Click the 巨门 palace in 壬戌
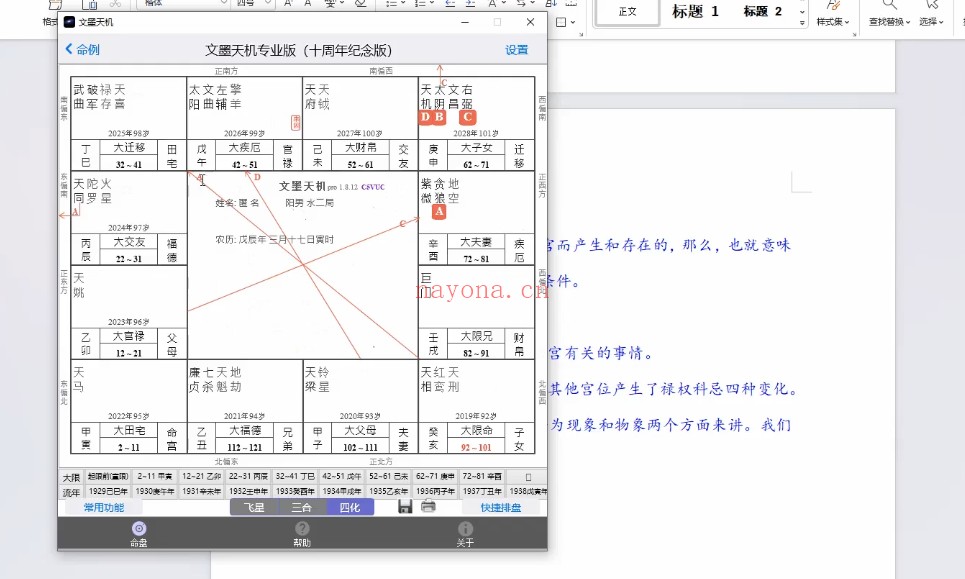 click(x=476, y=312)
